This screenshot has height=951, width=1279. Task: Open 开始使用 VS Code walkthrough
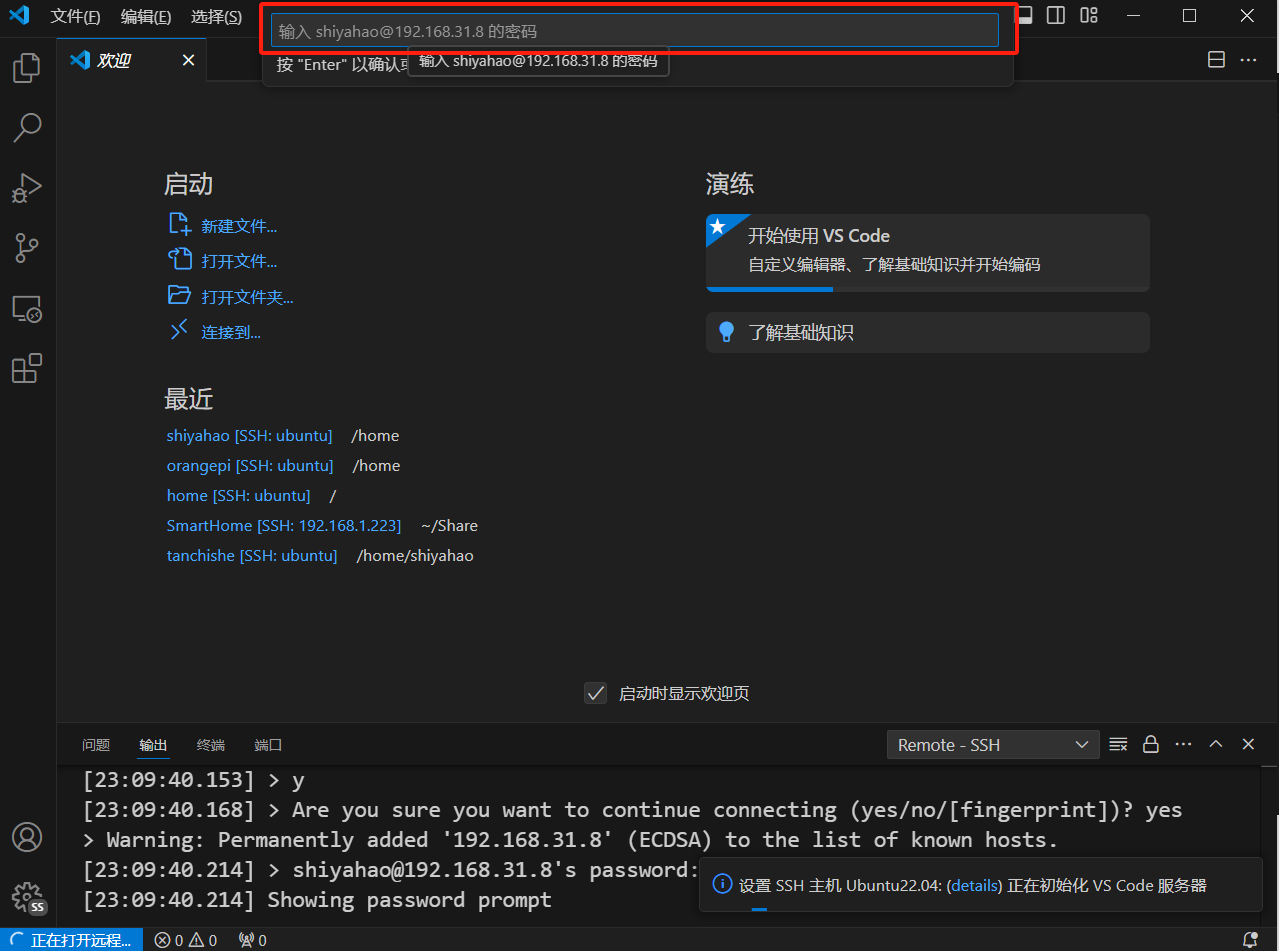tap(927, 252)
